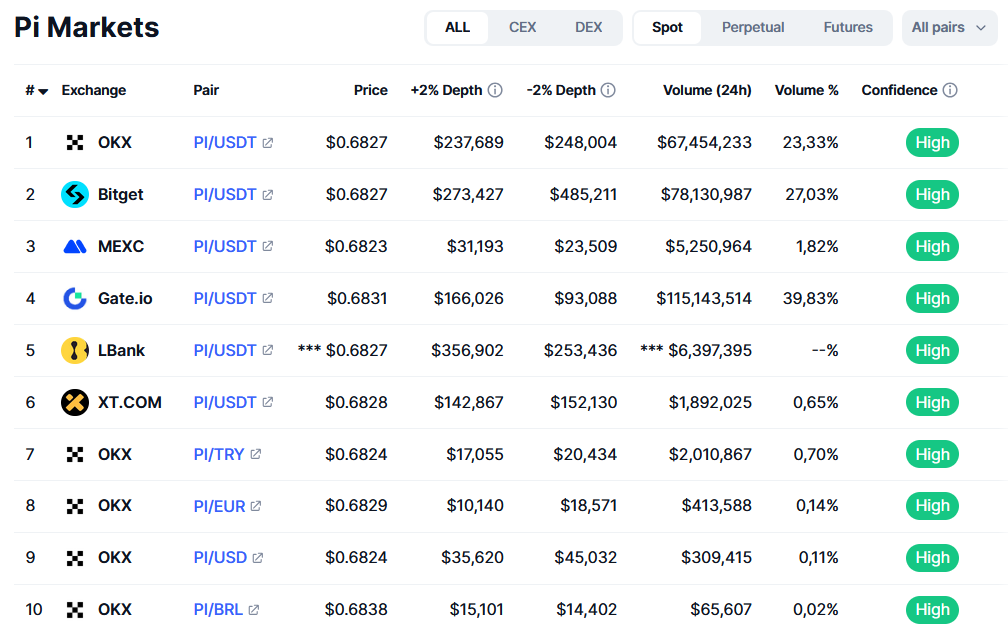Click the Gate.io exchange name

(125, 298)
